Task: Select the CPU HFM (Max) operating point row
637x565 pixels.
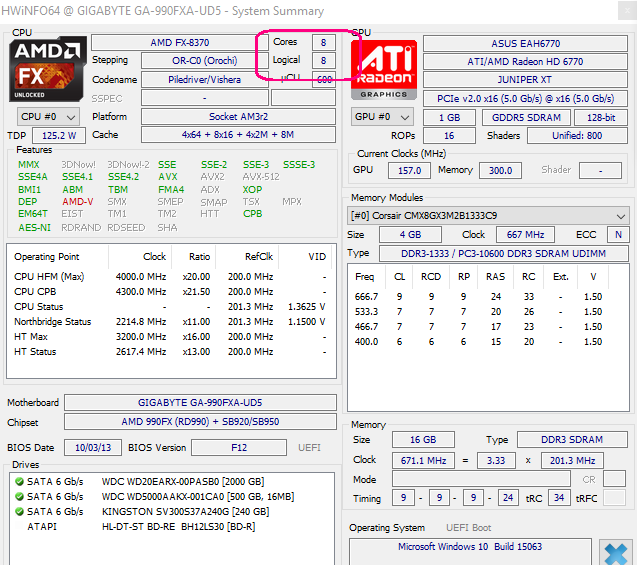Action: 171,277
